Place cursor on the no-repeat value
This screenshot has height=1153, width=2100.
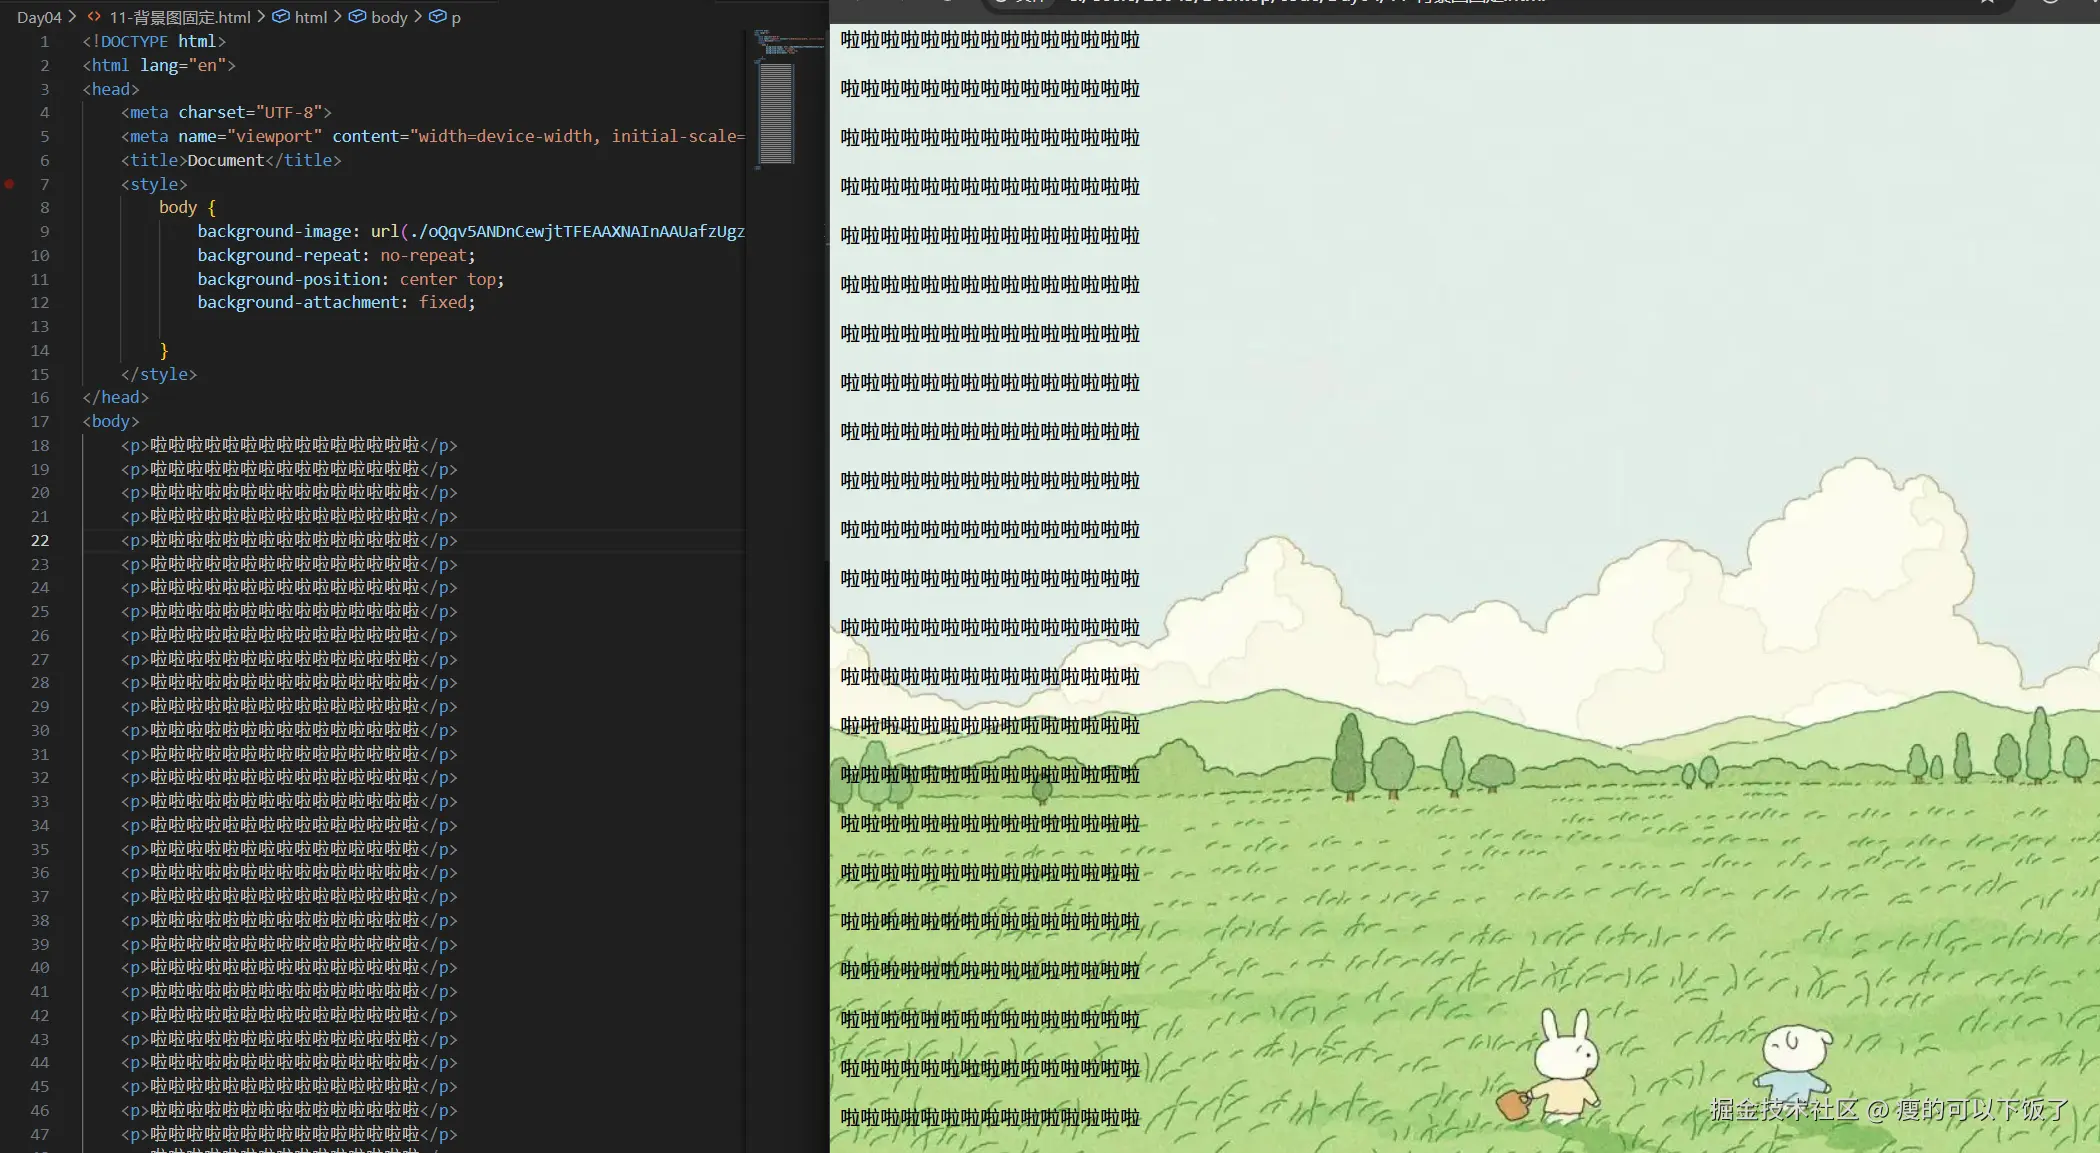coord(422,255)
